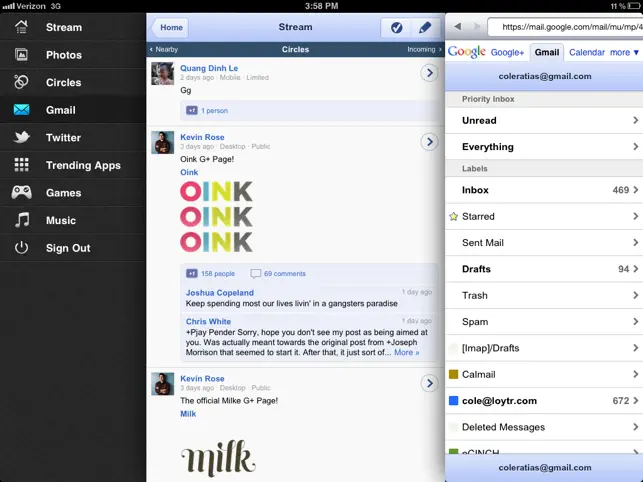Expand the Everything row chevron
643x482 pixels.
(x=635, y=146)
